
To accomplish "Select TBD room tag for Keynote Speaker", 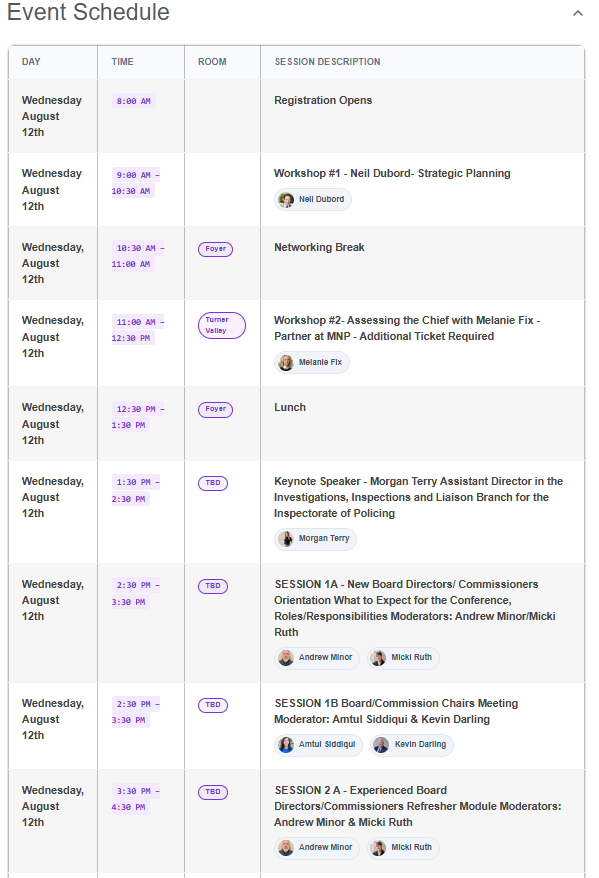I will point(213,483).
